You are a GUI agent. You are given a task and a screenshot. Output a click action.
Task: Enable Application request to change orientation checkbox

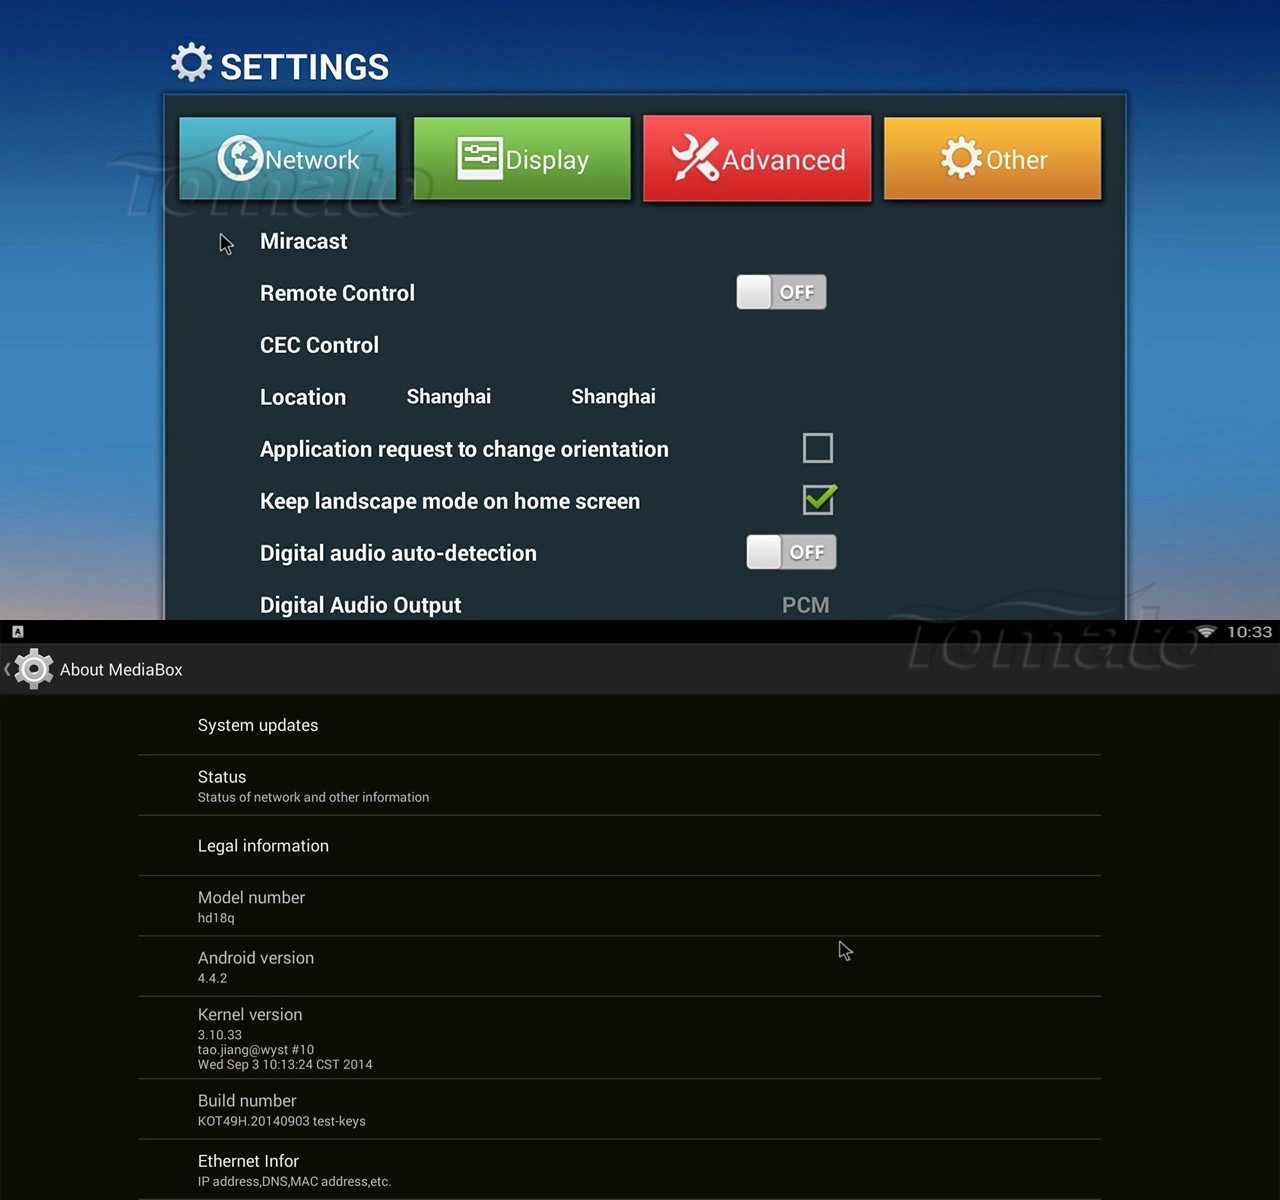pyautogui.click(x=818, y=448)
